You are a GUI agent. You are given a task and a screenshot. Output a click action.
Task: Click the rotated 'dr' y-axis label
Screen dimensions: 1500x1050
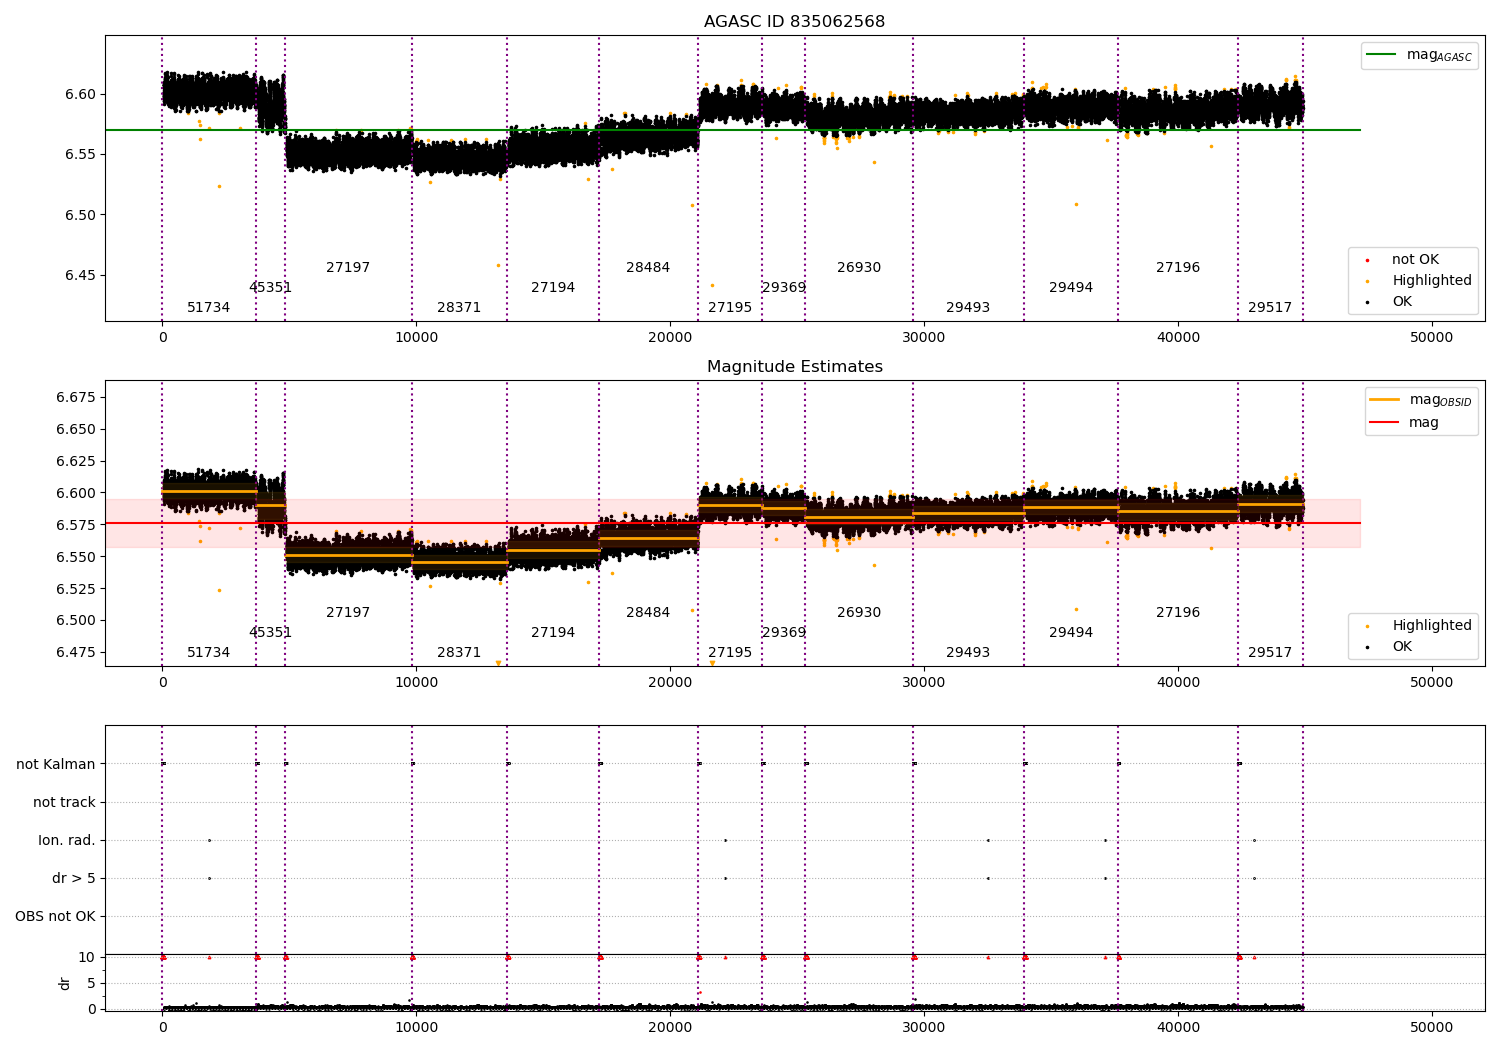tap(65, 983)
